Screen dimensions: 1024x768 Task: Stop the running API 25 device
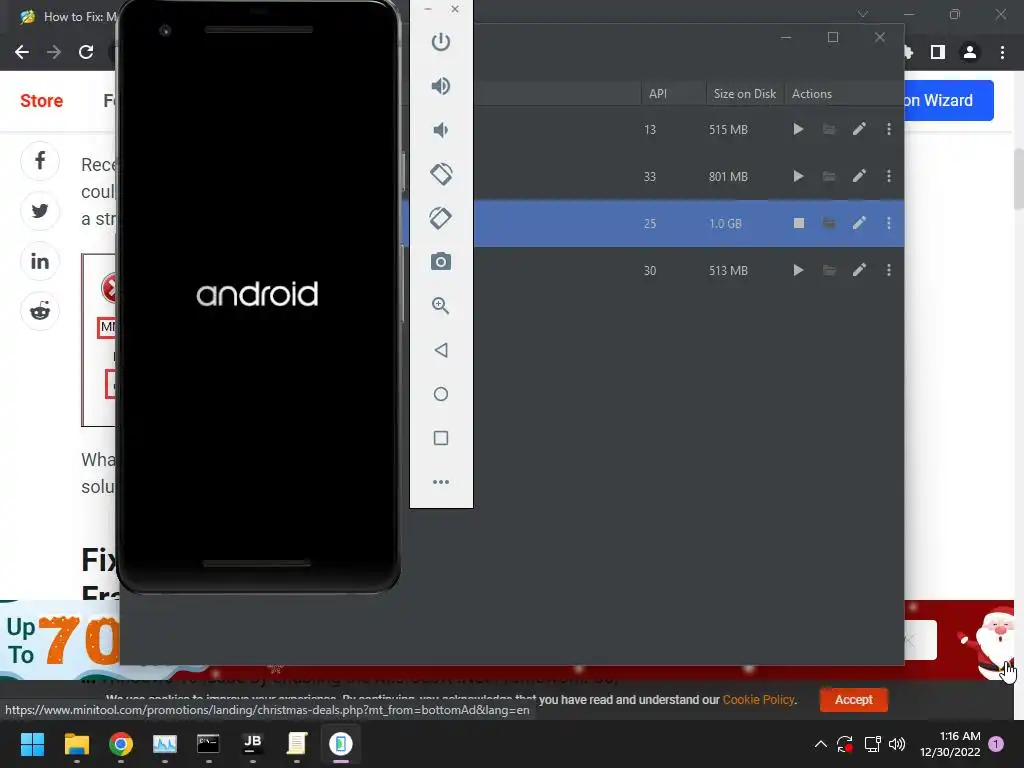click(798, 223)
